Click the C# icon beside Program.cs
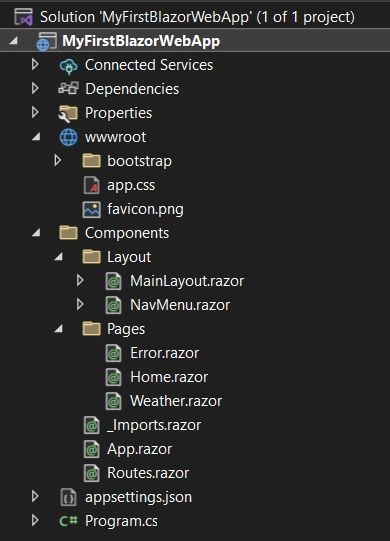Screen dimensions: 390x541 [68, 521]
